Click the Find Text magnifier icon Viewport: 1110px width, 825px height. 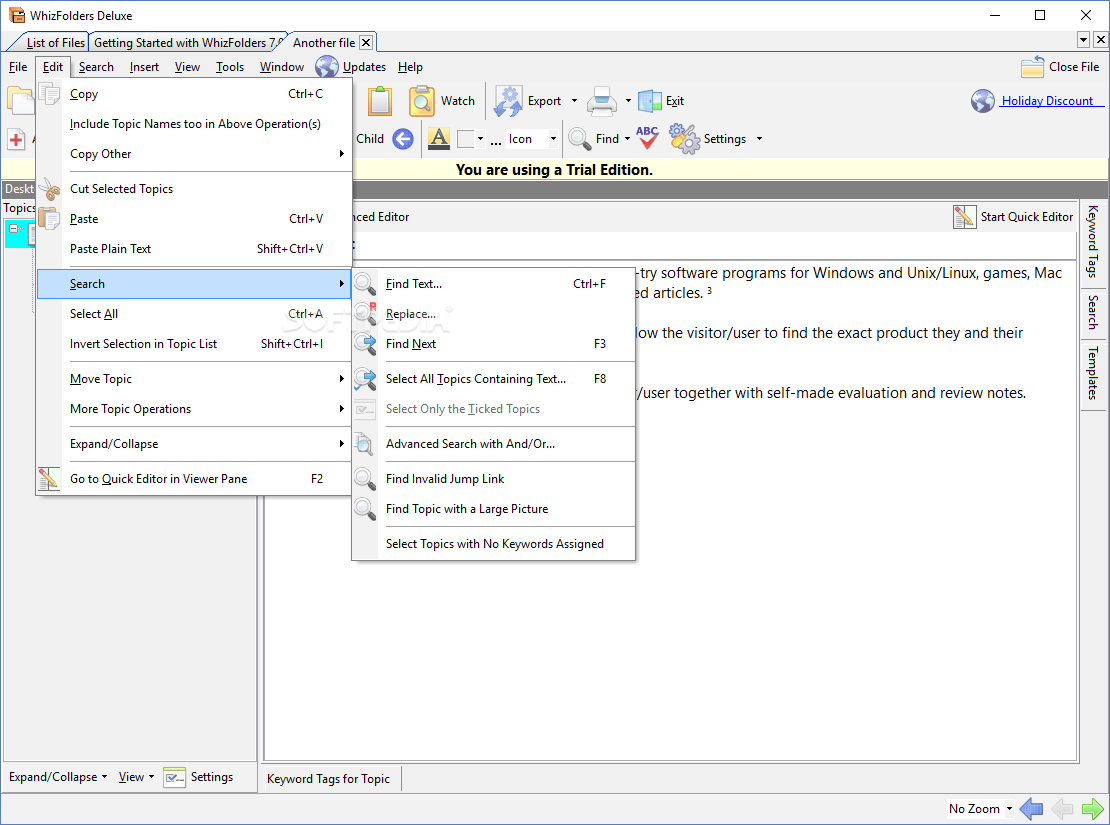(x=365, y=284)
